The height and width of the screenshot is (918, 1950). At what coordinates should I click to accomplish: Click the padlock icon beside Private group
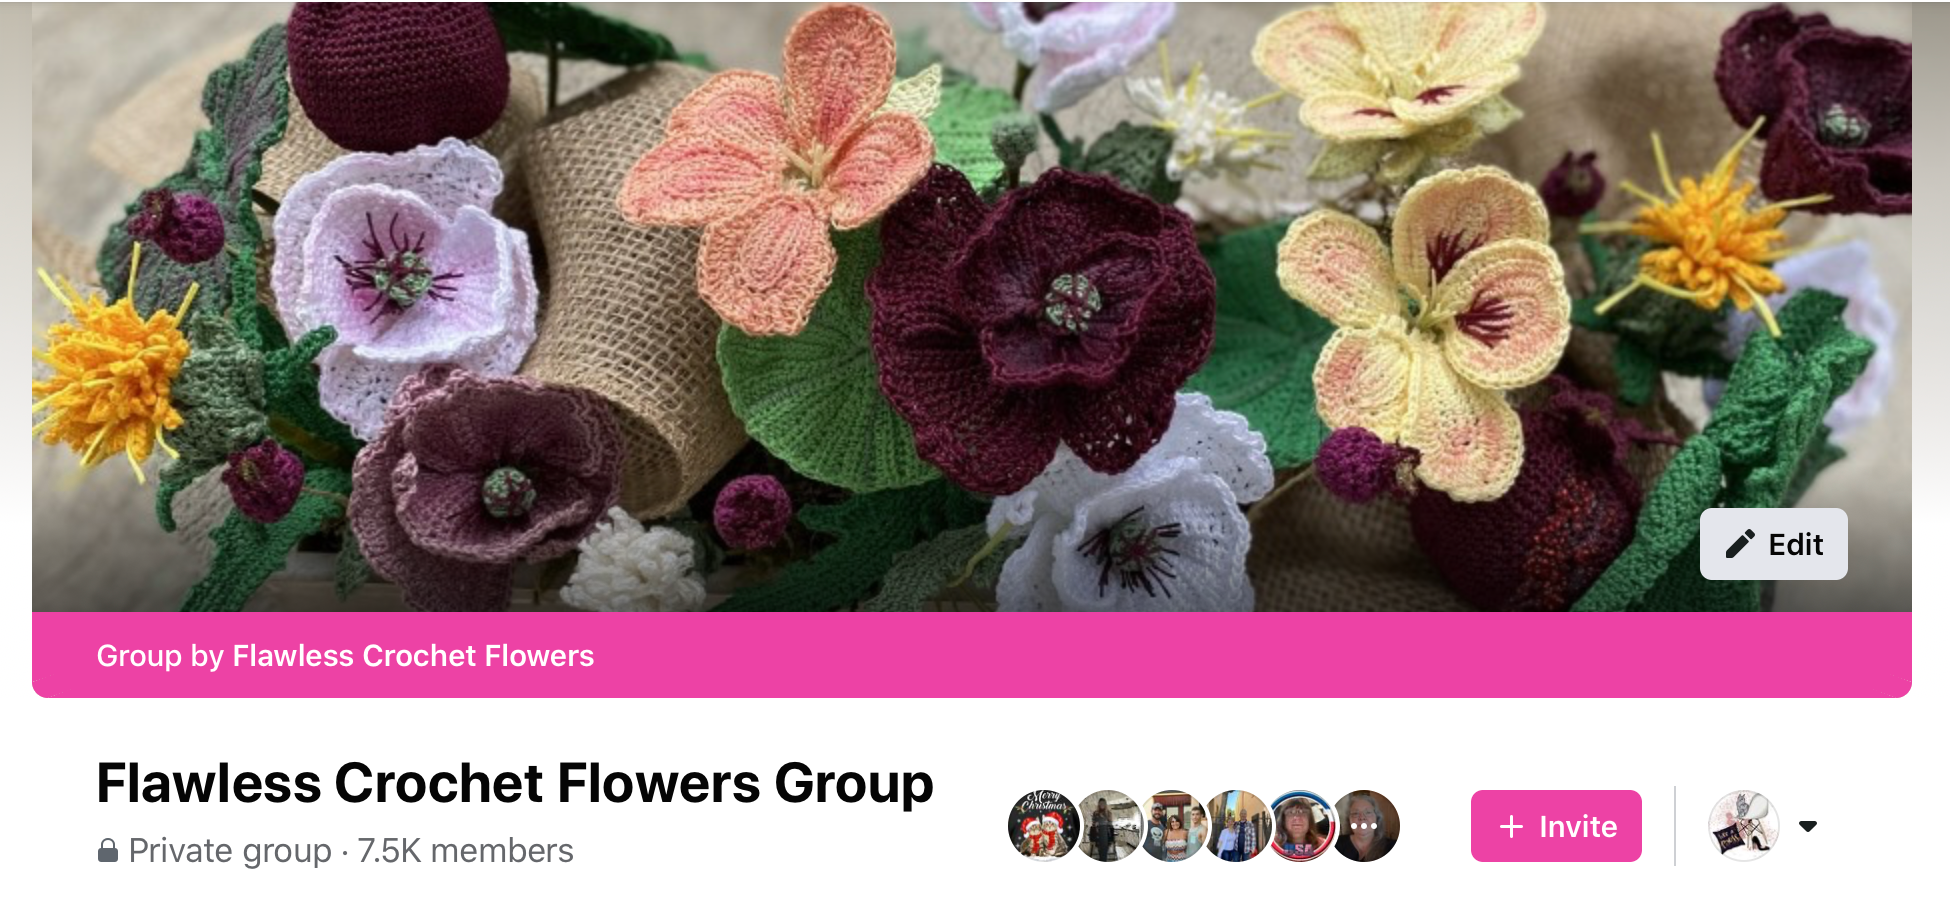[108, 850]
